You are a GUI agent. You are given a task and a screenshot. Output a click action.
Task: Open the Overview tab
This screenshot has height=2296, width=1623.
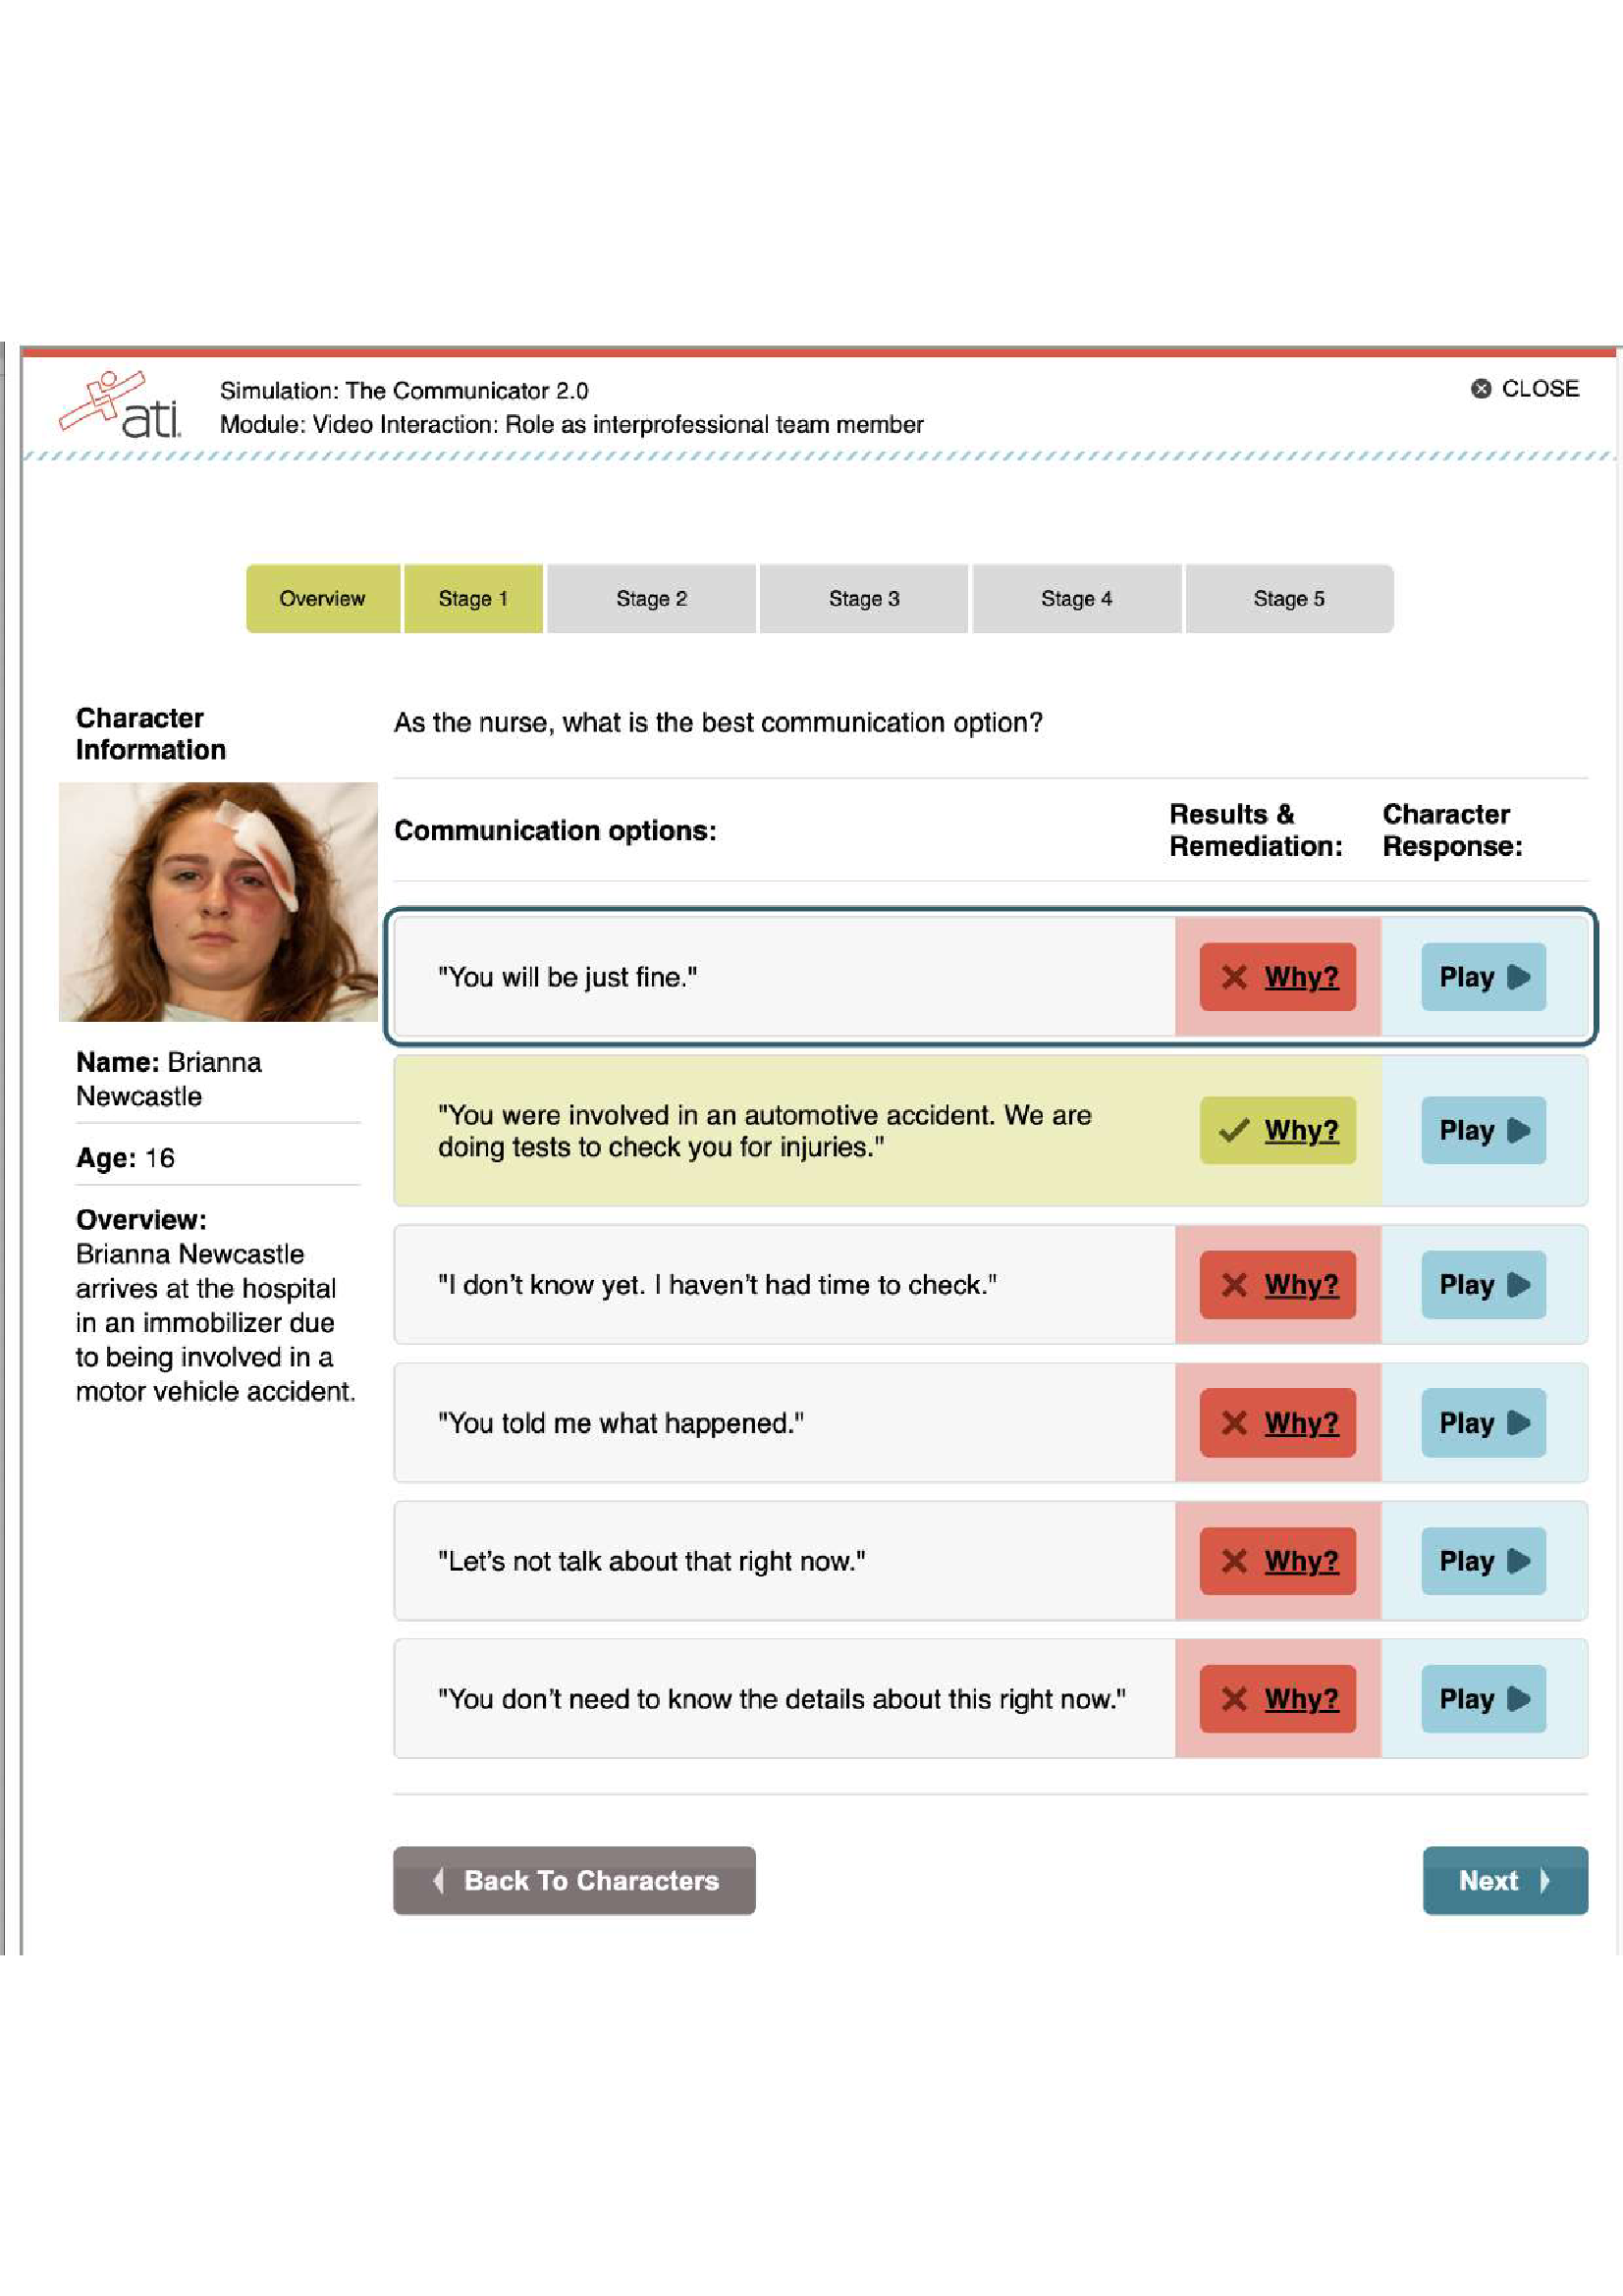(322, 599)
